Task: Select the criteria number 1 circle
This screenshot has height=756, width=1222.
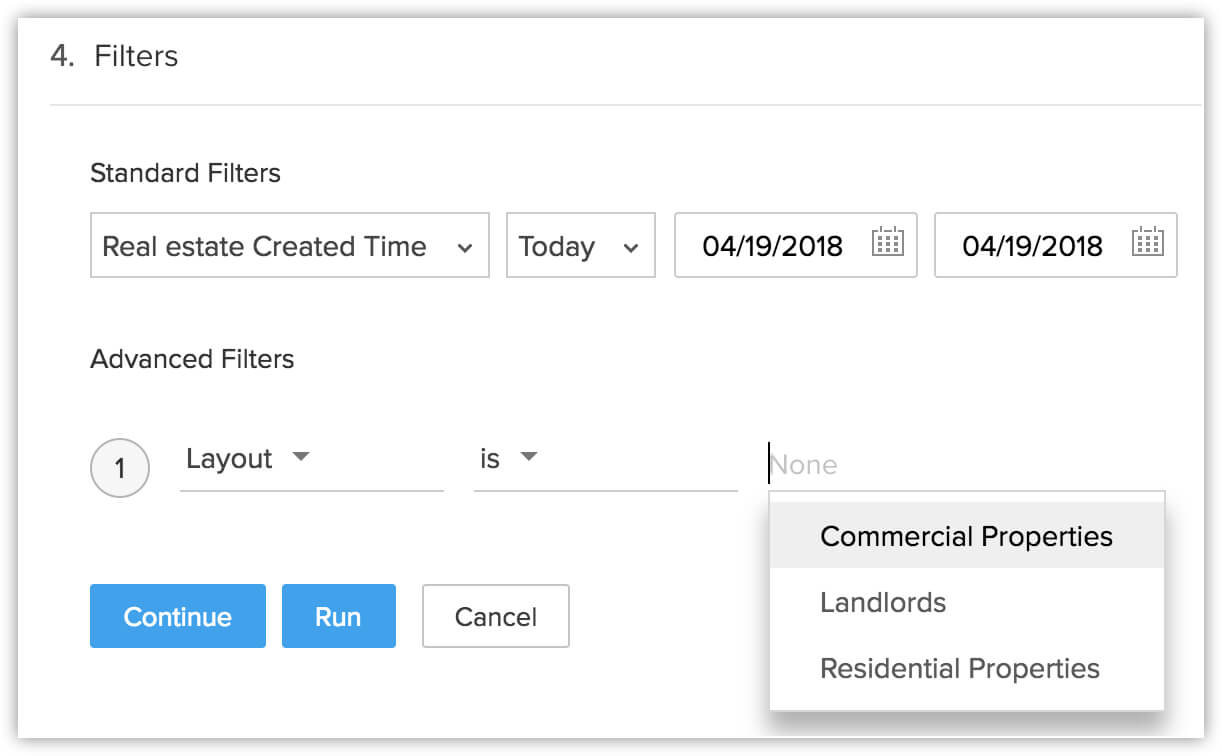Action: tap(120, 467)
